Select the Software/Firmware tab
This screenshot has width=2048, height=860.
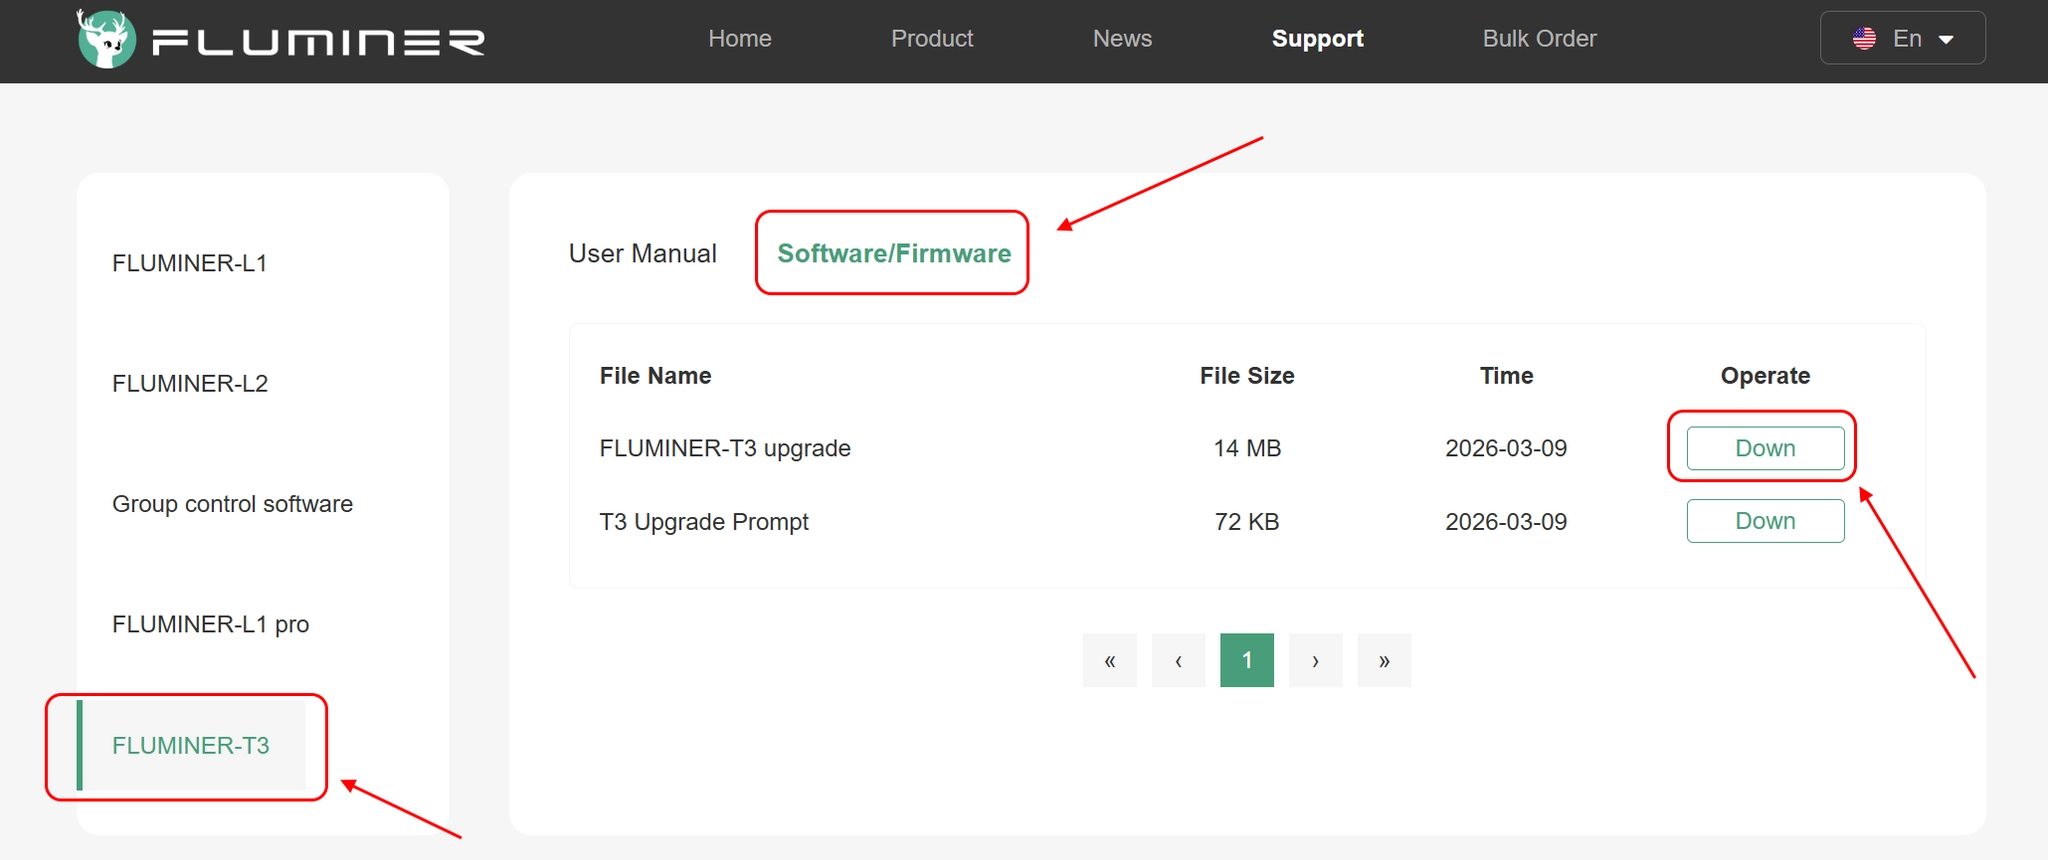pos(894,254)
